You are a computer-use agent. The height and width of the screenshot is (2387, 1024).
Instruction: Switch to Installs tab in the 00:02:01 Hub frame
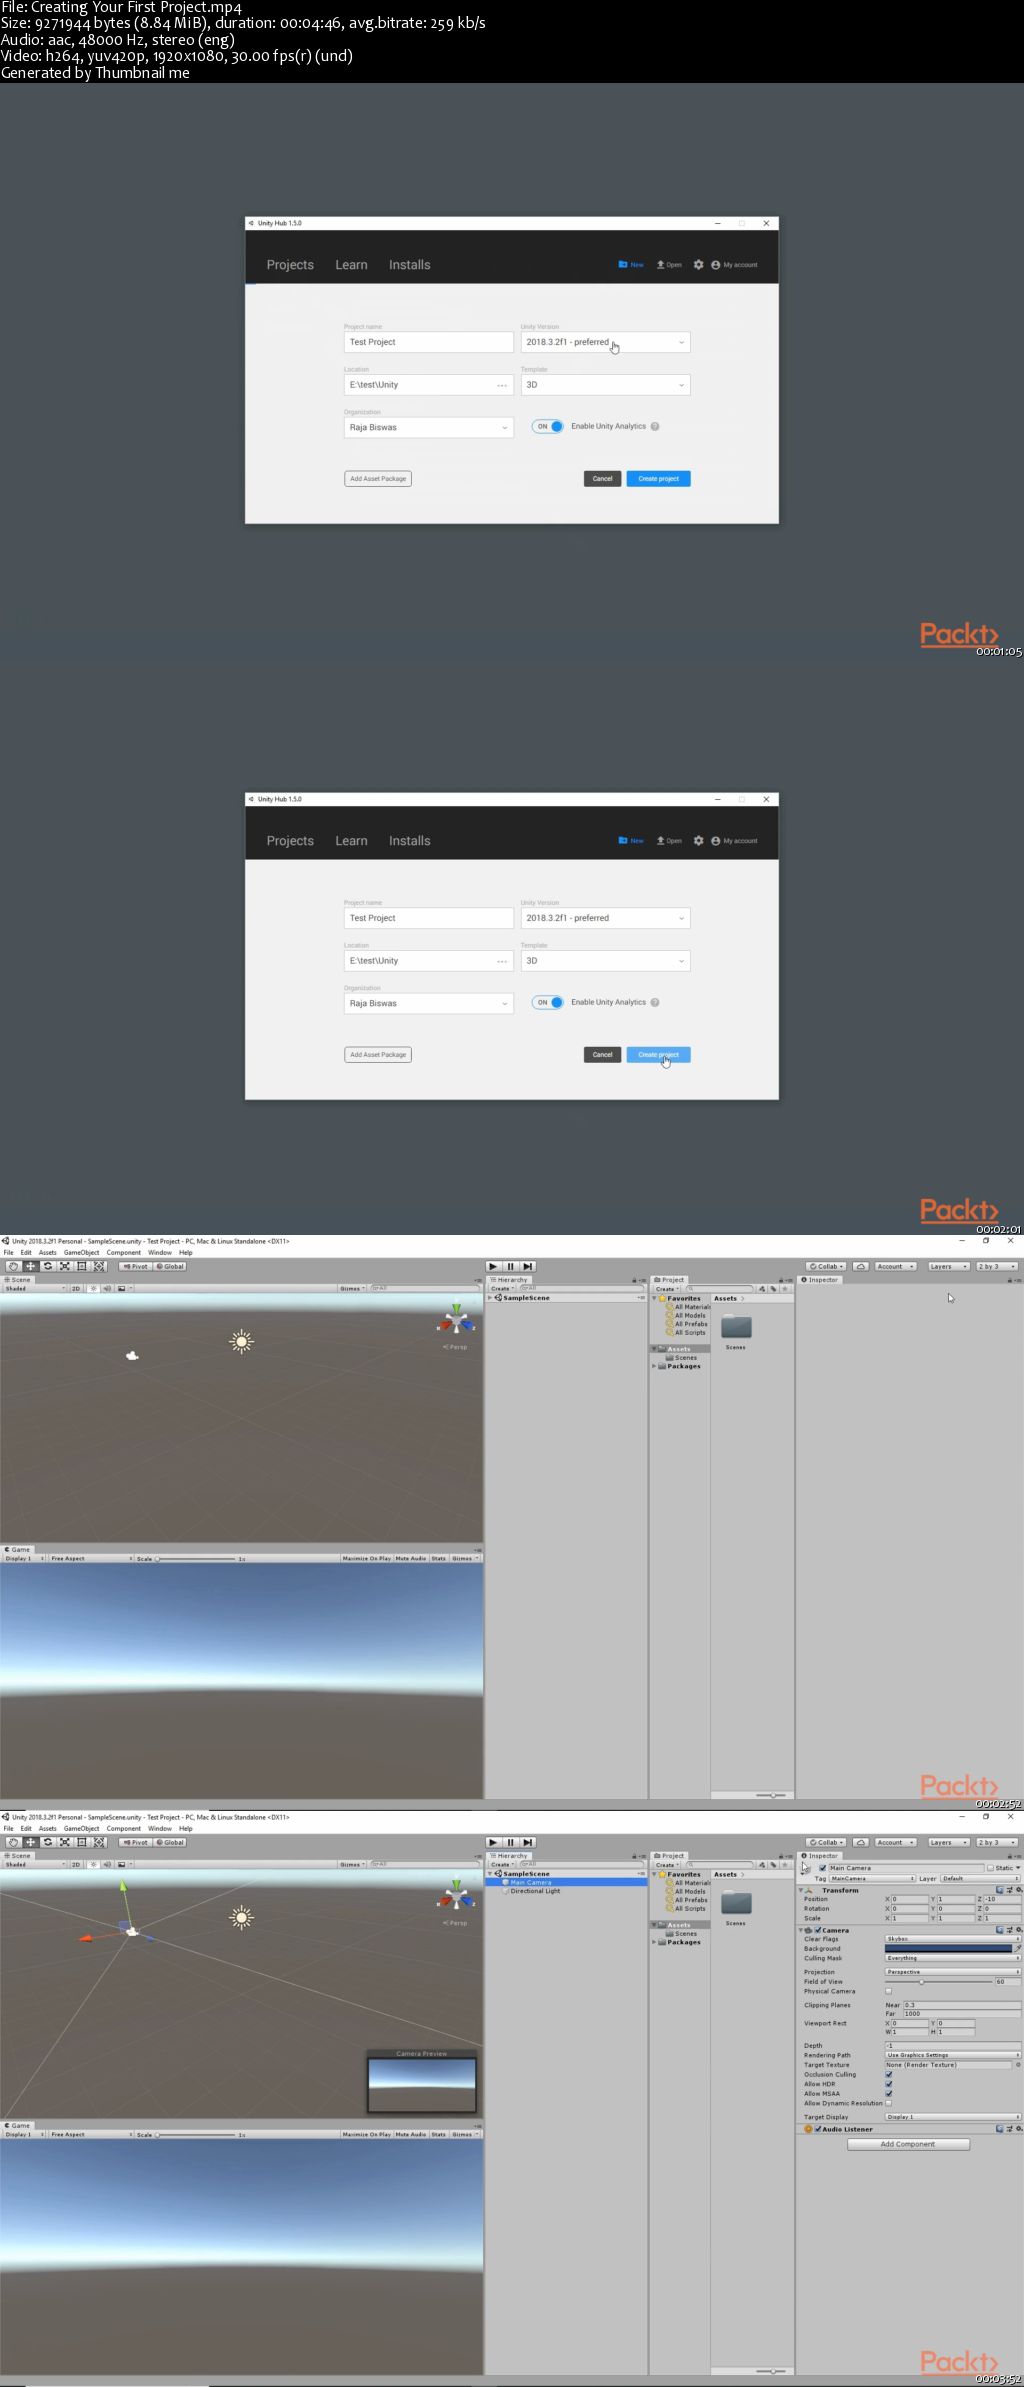coord(410,841)
